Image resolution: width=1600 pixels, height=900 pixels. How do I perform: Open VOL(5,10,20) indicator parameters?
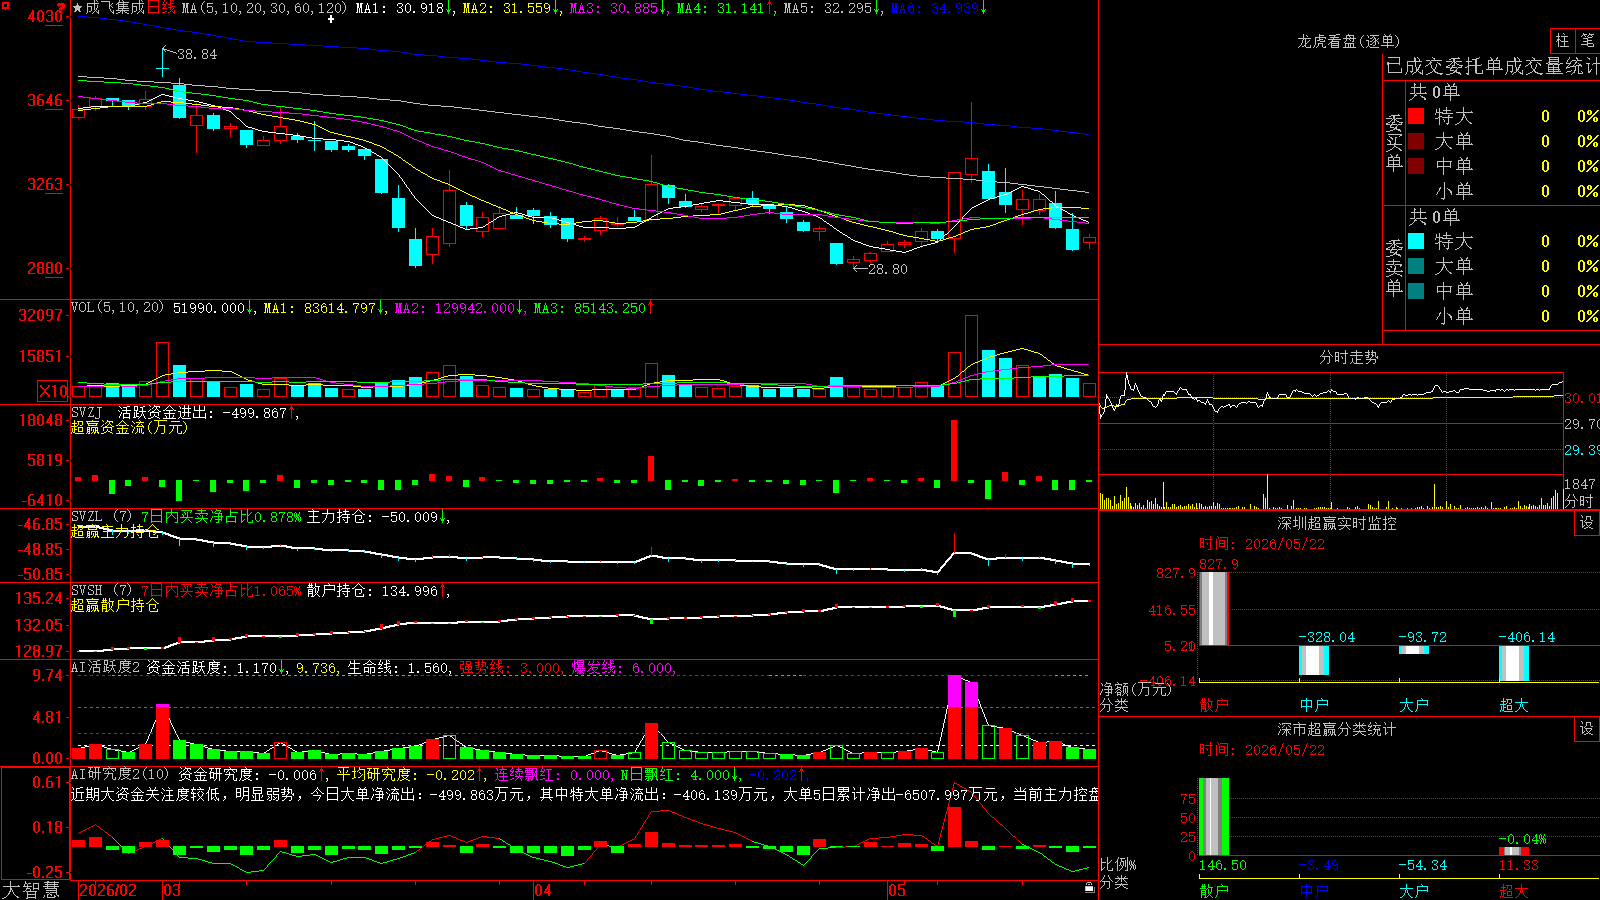(x=118, y=308)
